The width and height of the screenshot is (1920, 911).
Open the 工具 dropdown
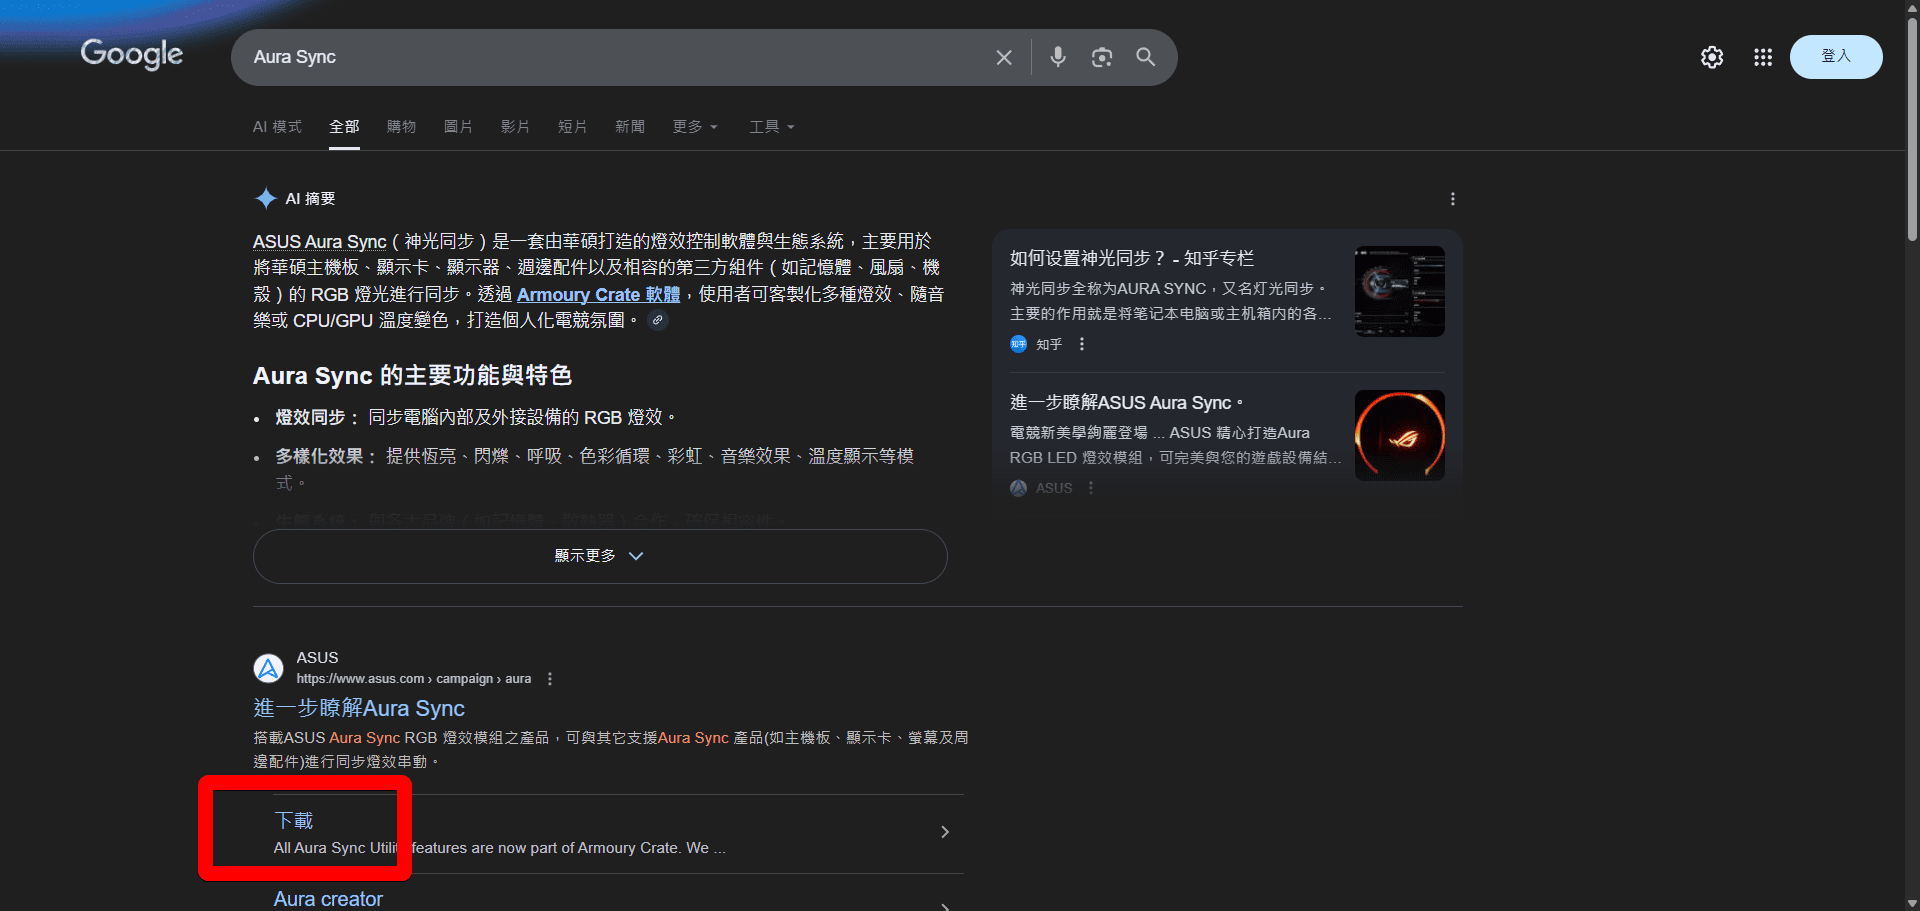[771, 127]
